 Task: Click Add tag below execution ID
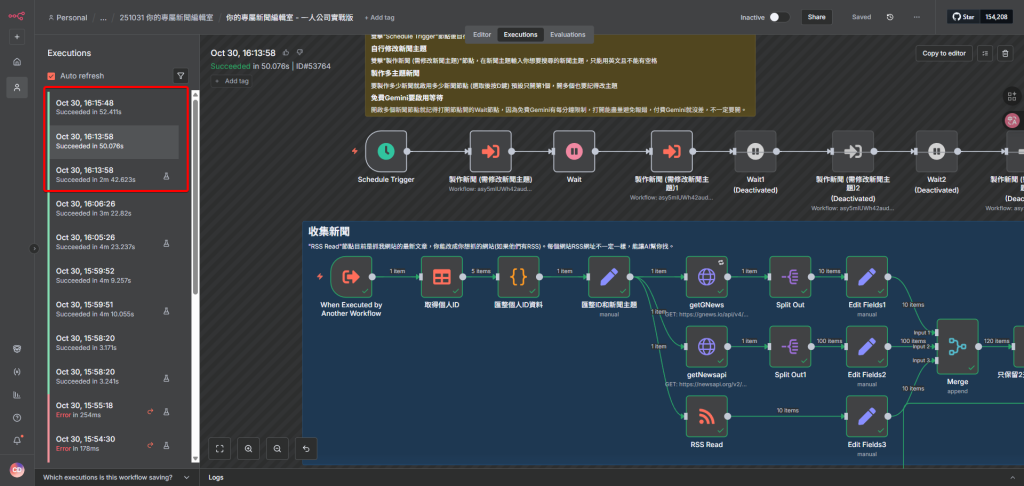[232, 81]
